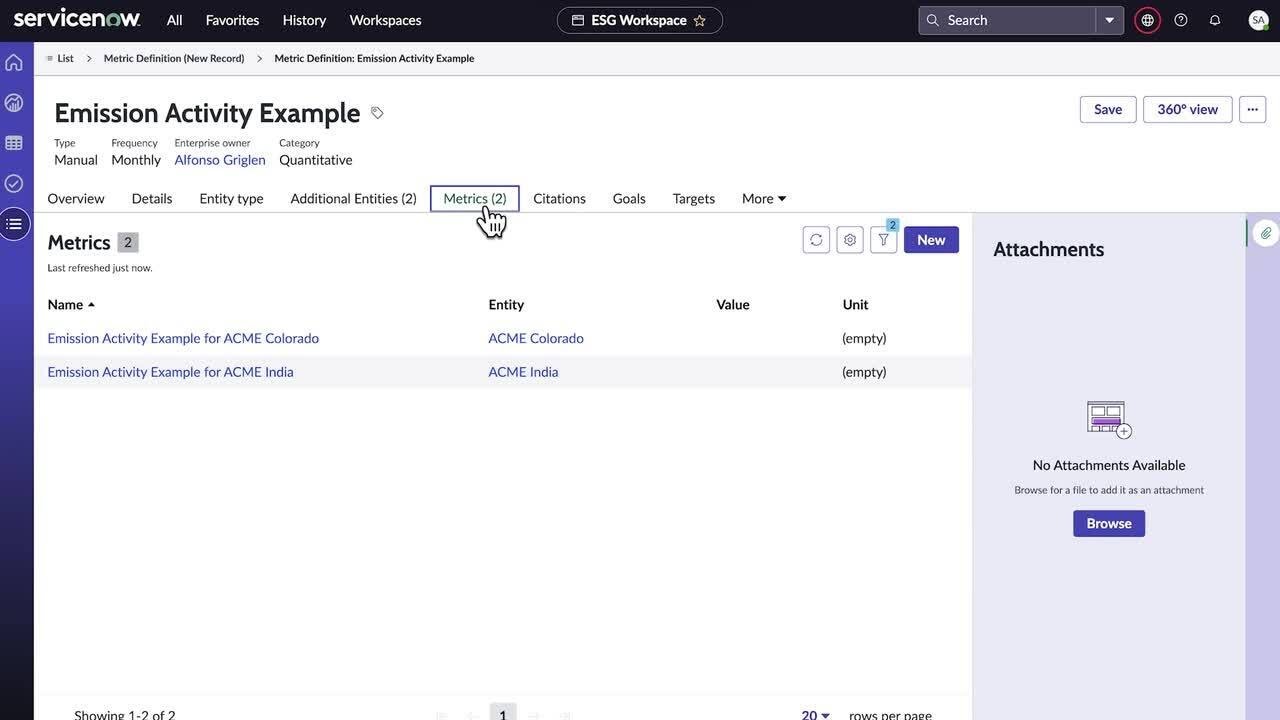
Task: Click the ServiceNow logo
Action: tap(77, 19)
